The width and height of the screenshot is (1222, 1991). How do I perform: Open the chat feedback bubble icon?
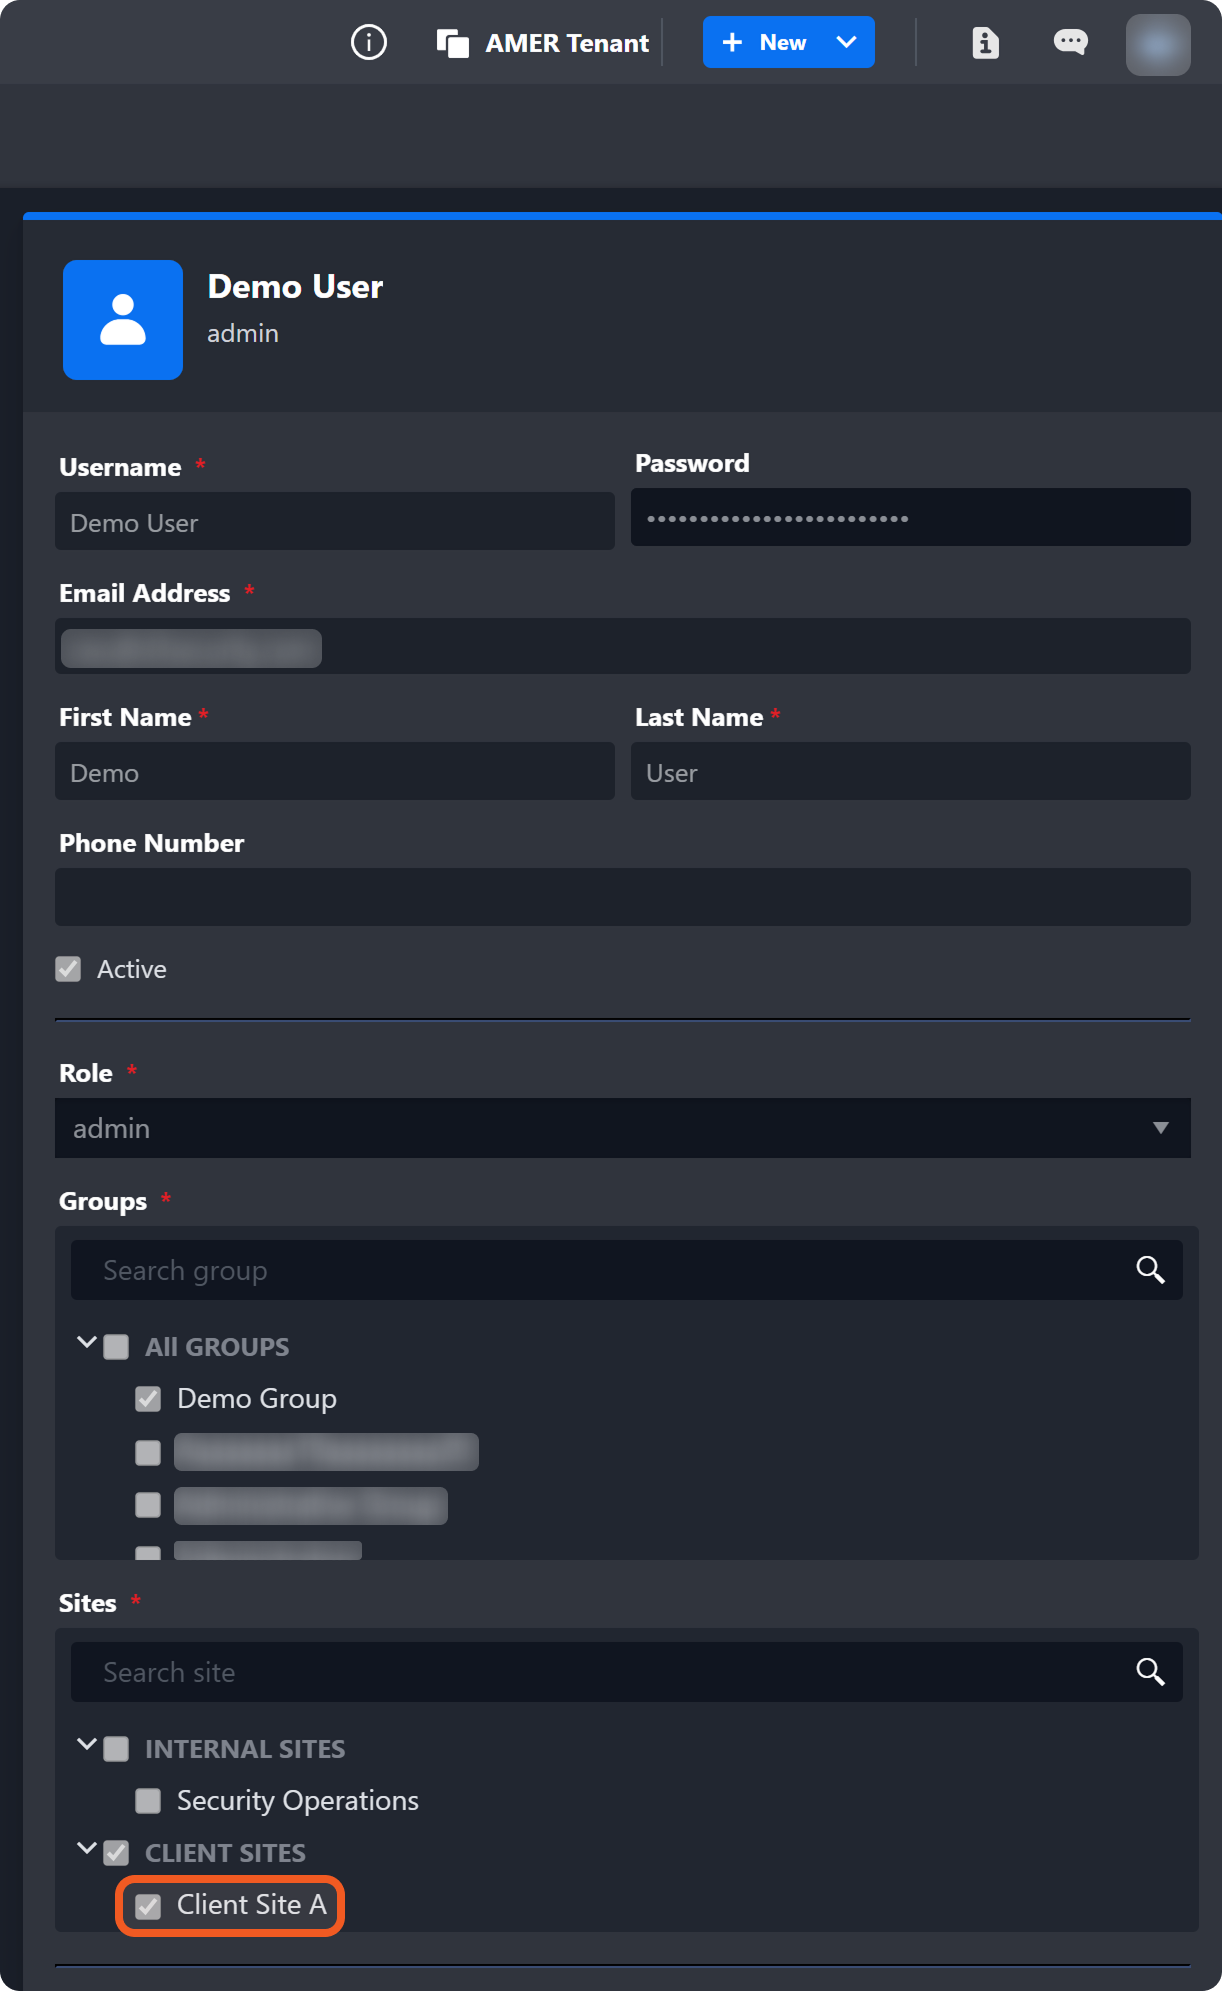1070,42
